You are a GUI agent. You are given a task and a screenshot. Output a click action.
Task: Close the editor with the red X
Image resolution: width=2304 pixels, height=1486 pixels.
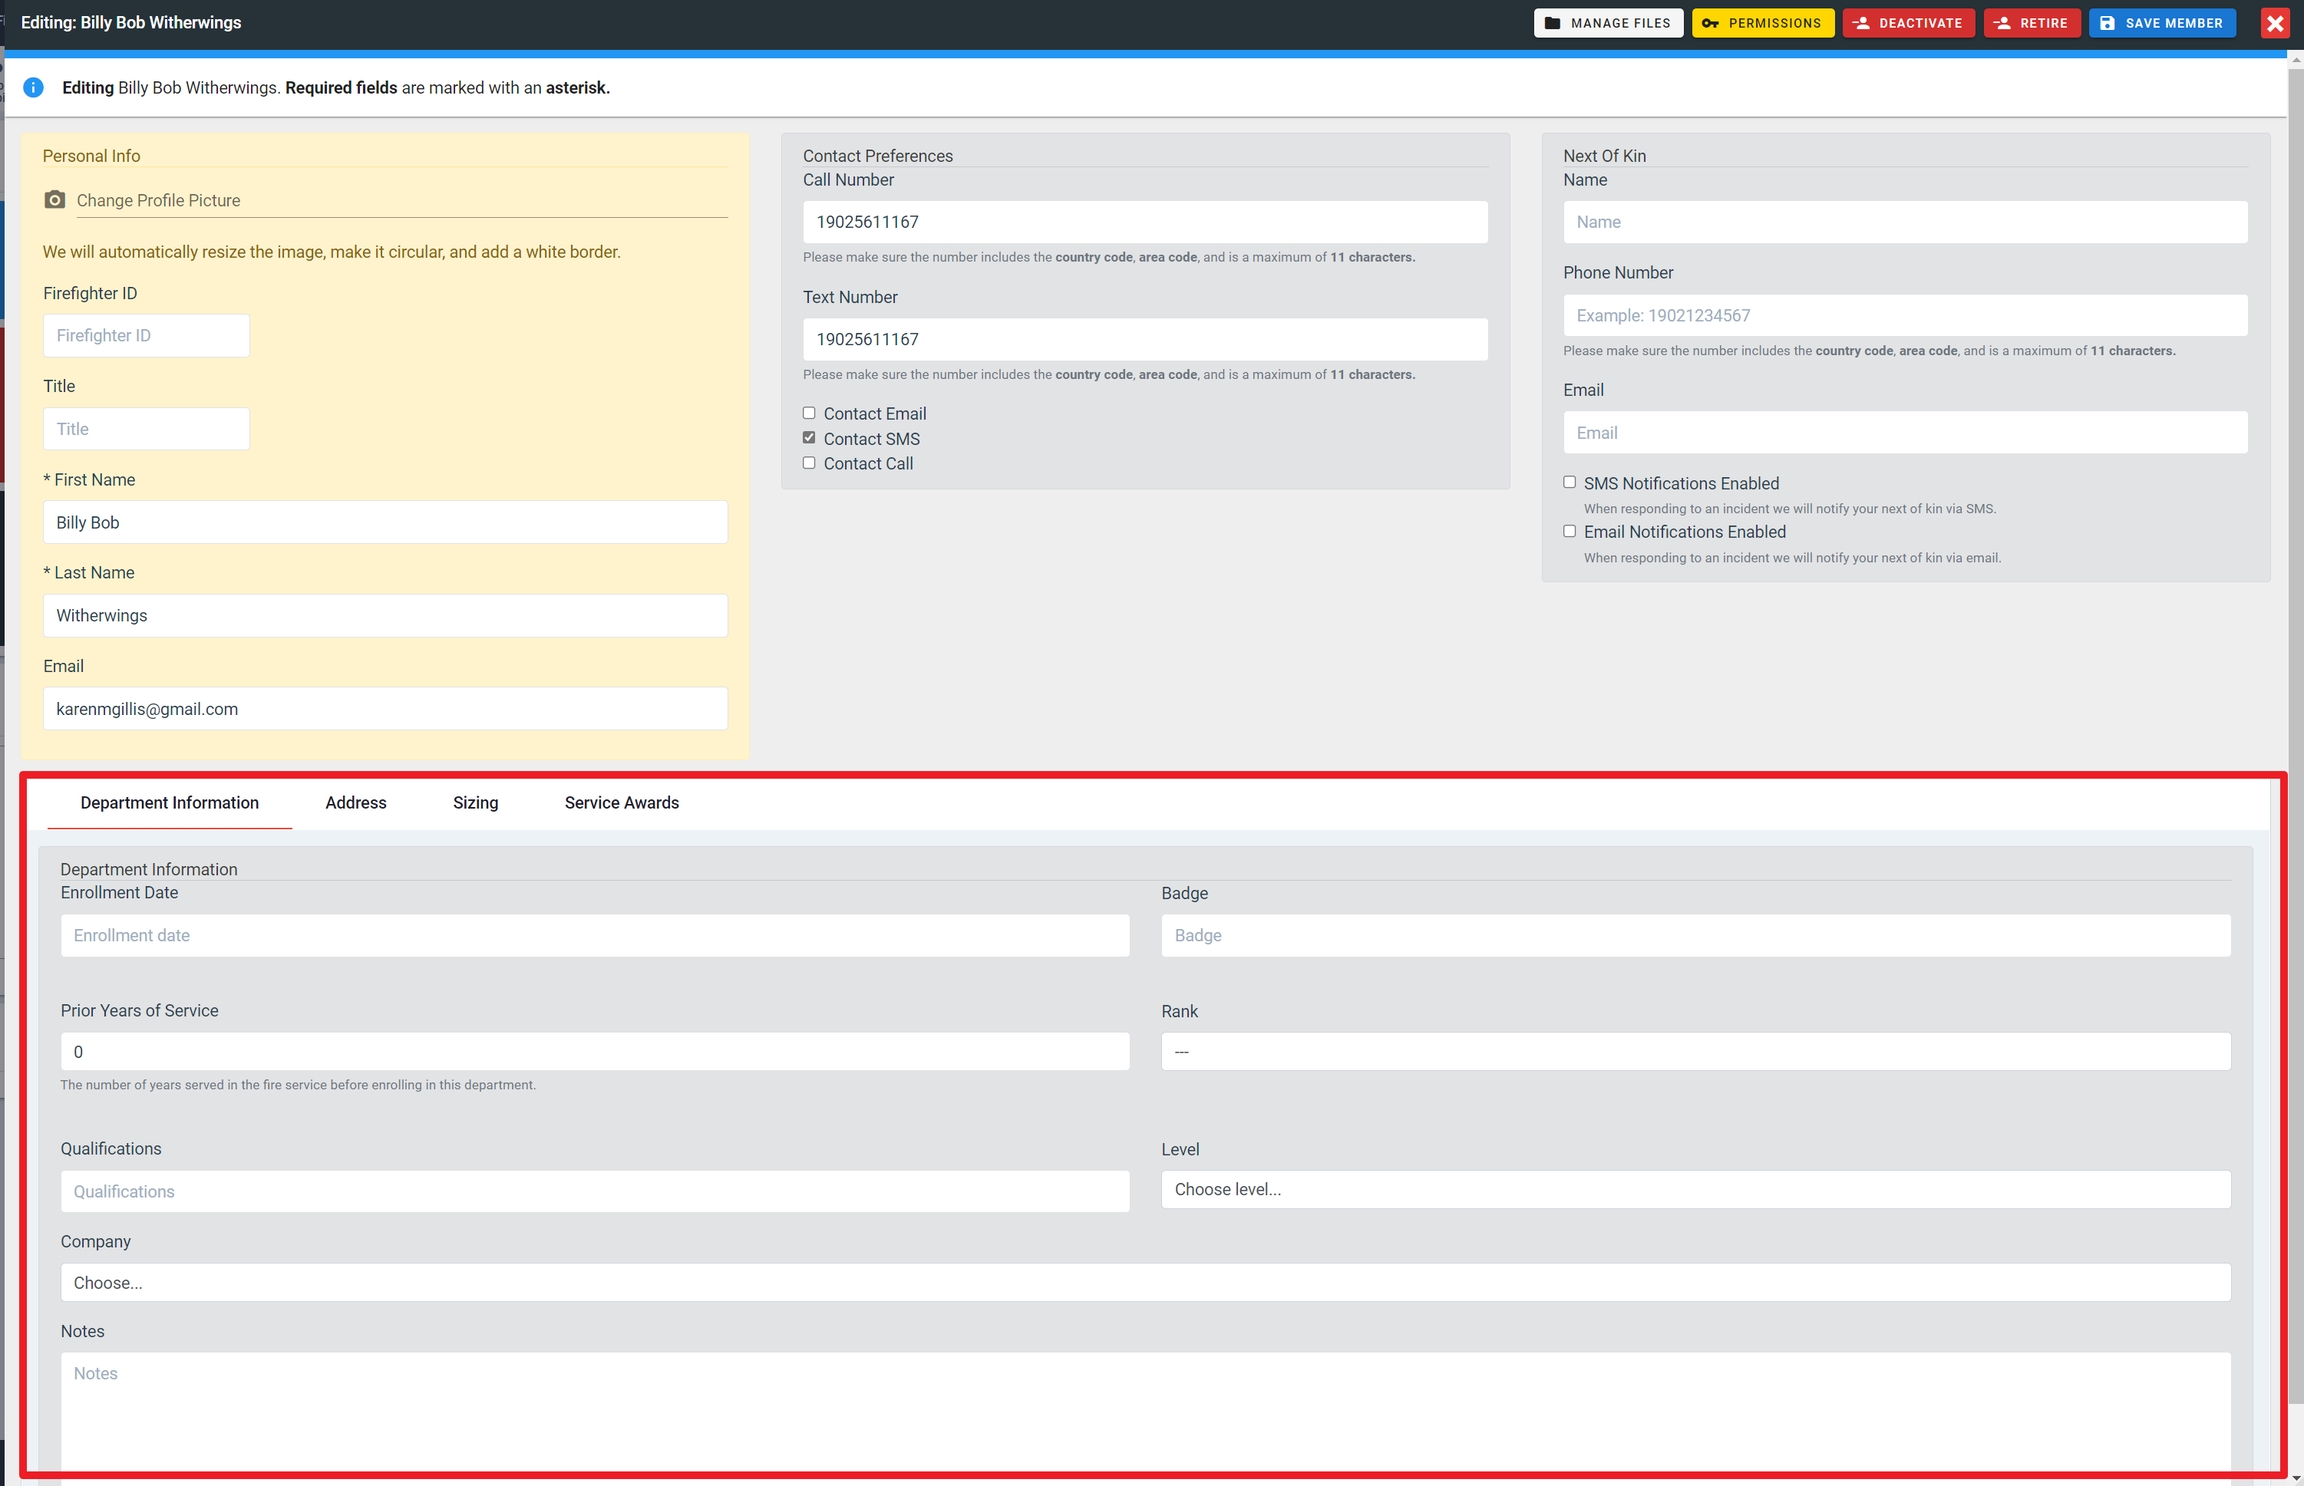coord(2275,23)
